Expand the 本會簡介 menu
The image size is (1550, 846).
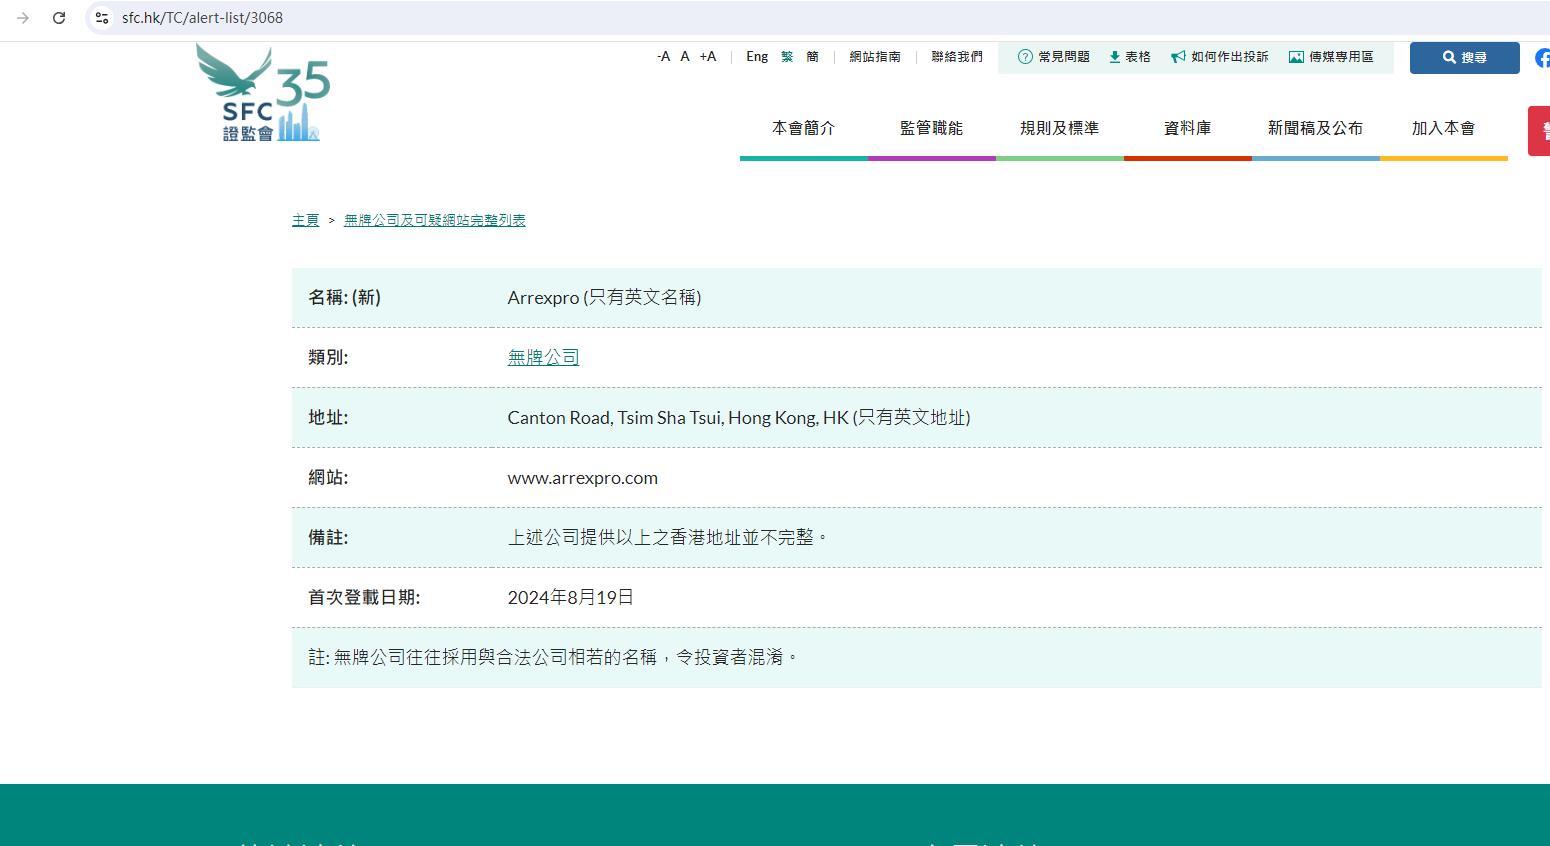803,128
